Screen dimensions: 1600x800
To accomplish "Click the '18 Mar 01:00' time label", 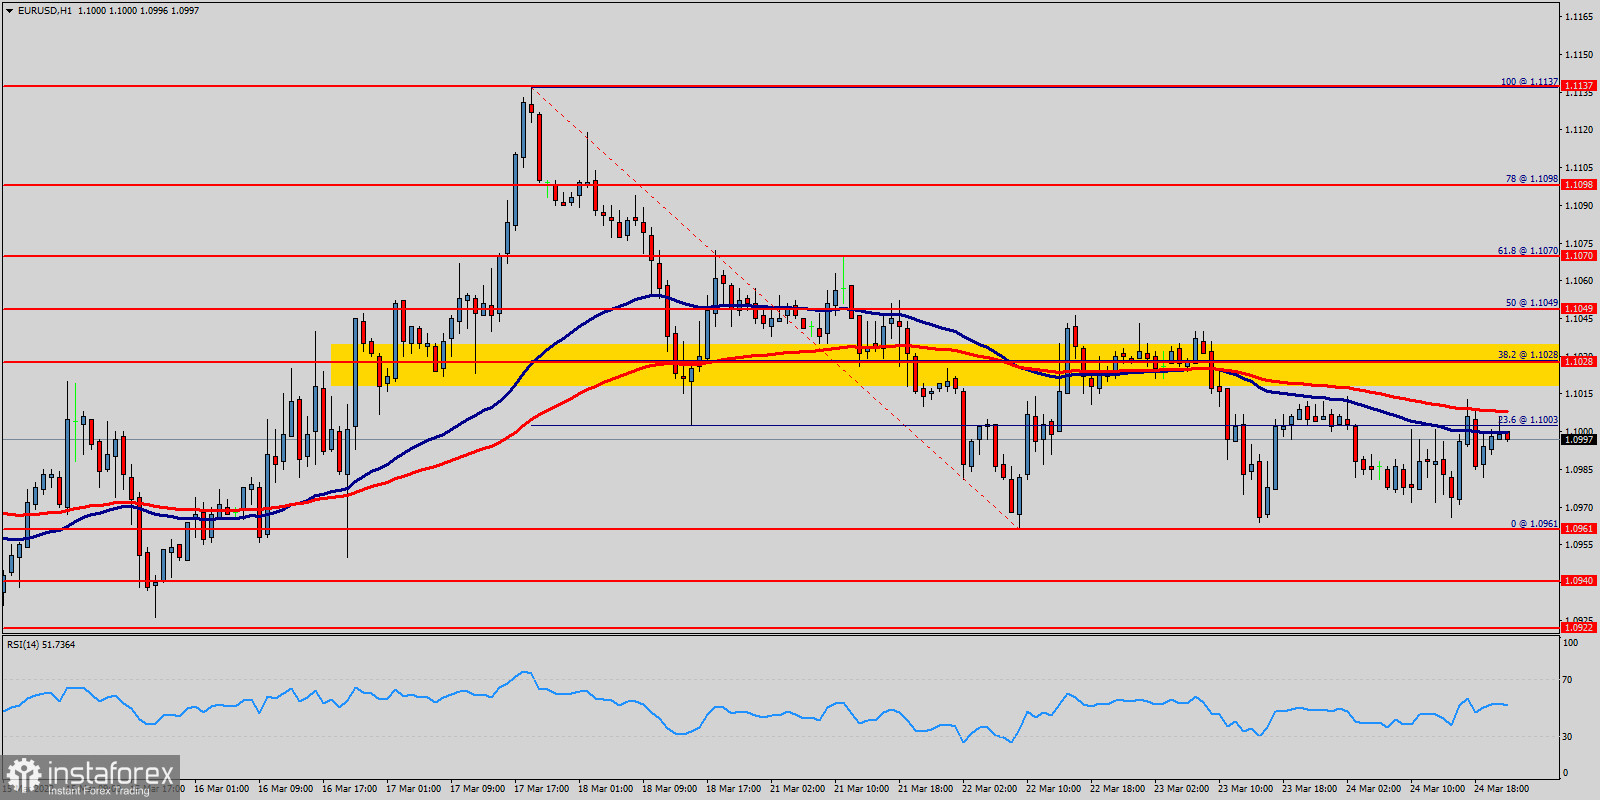I will point(605,789).
